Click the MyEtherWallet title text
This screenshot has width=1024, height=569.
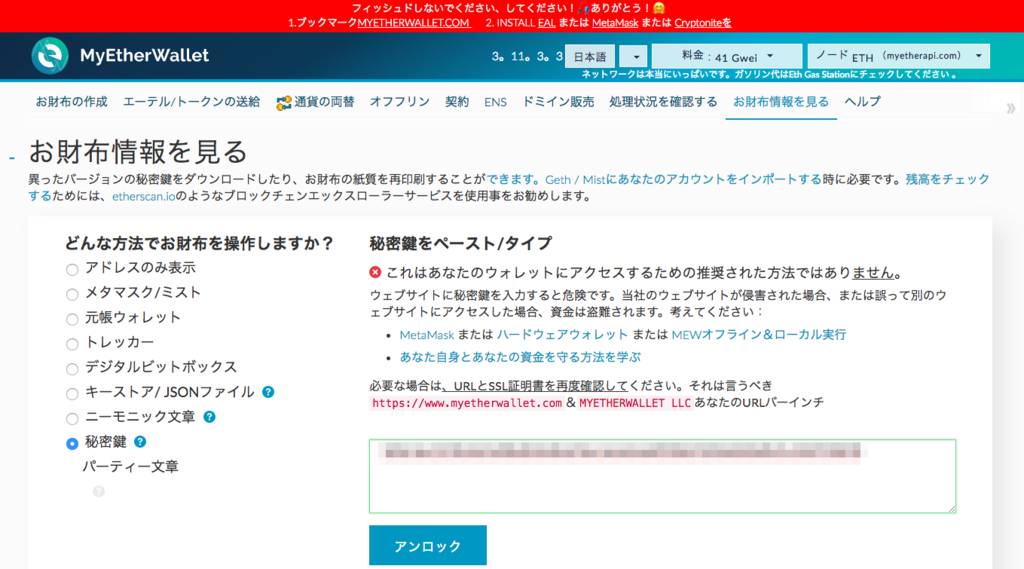pyautogui.click(x=144, y=56)
